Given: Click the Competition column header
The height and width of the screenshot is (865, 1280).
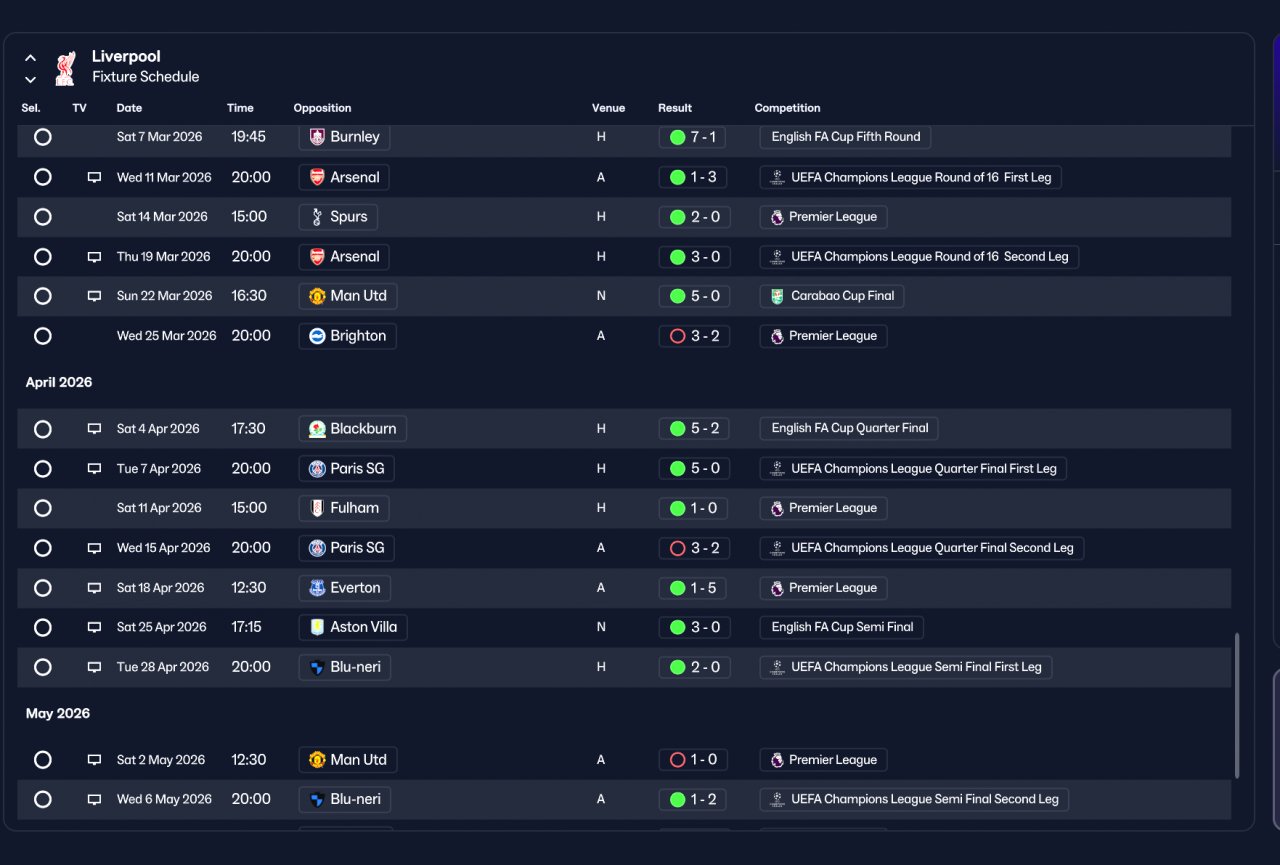Looking at the screenshot, I should point(787,108).
